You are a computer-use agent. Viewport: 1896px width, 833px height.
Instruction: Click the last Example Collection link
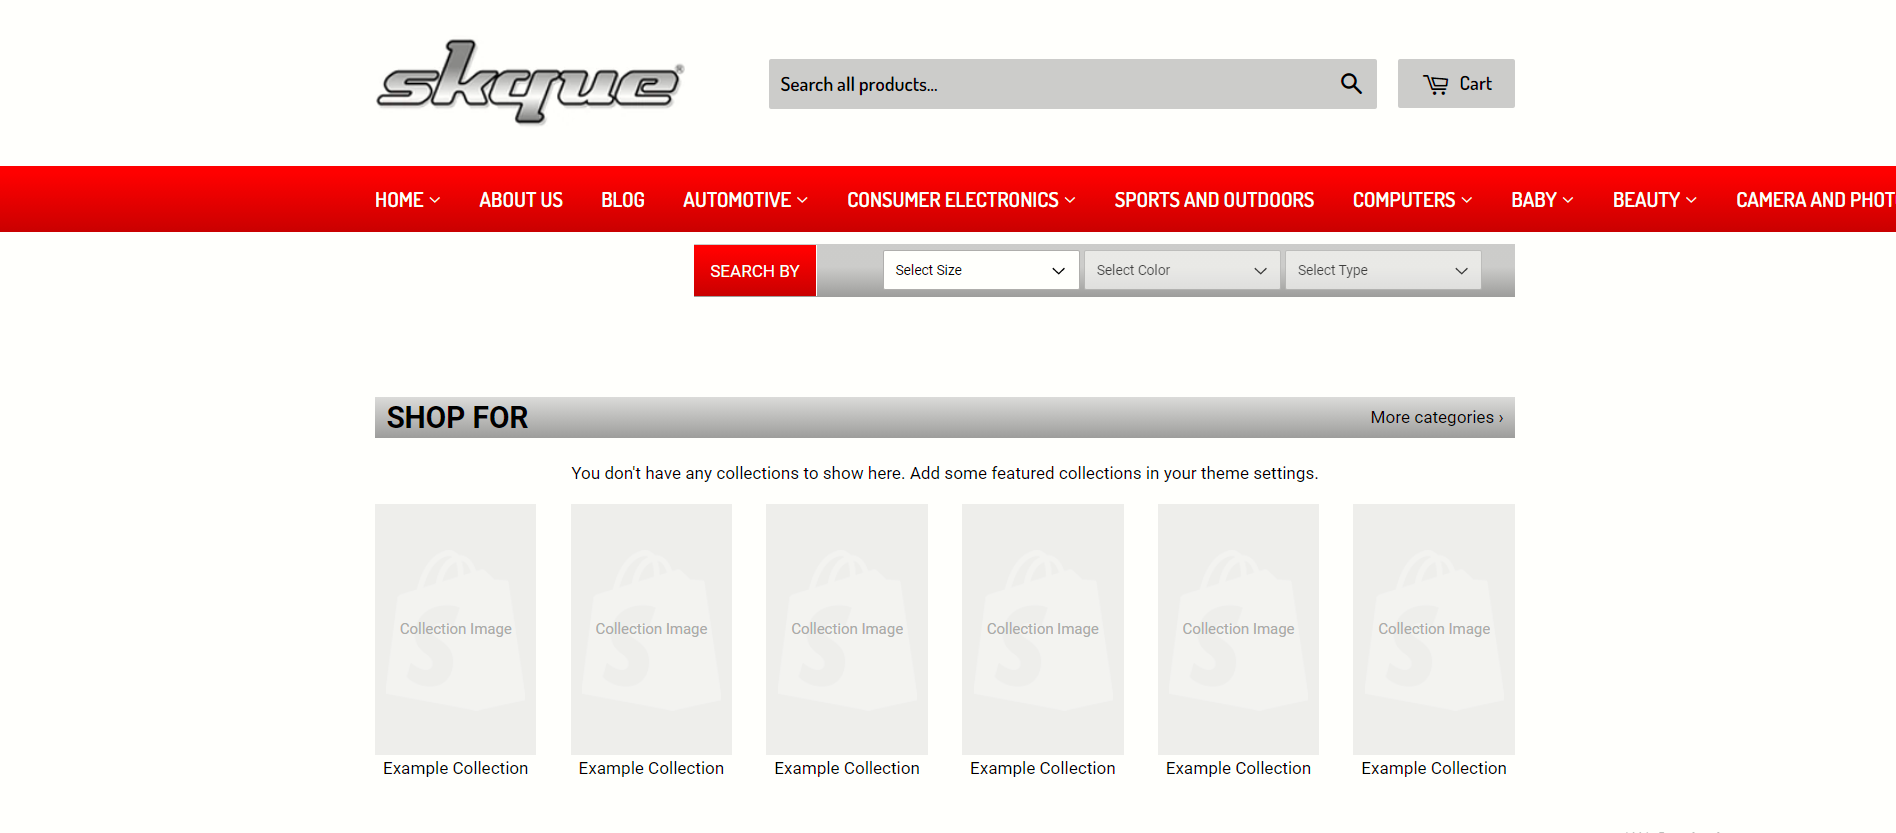pos(1433,768)
